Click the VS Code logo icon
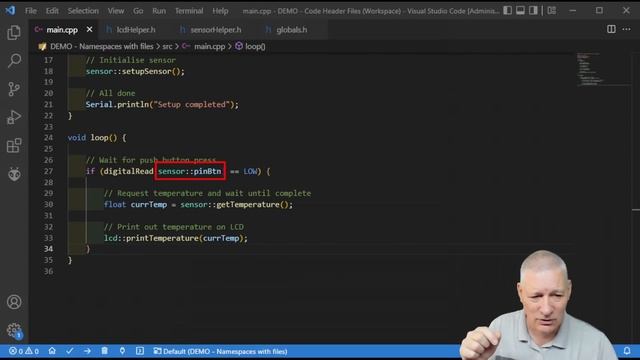 tap(10, 10)
